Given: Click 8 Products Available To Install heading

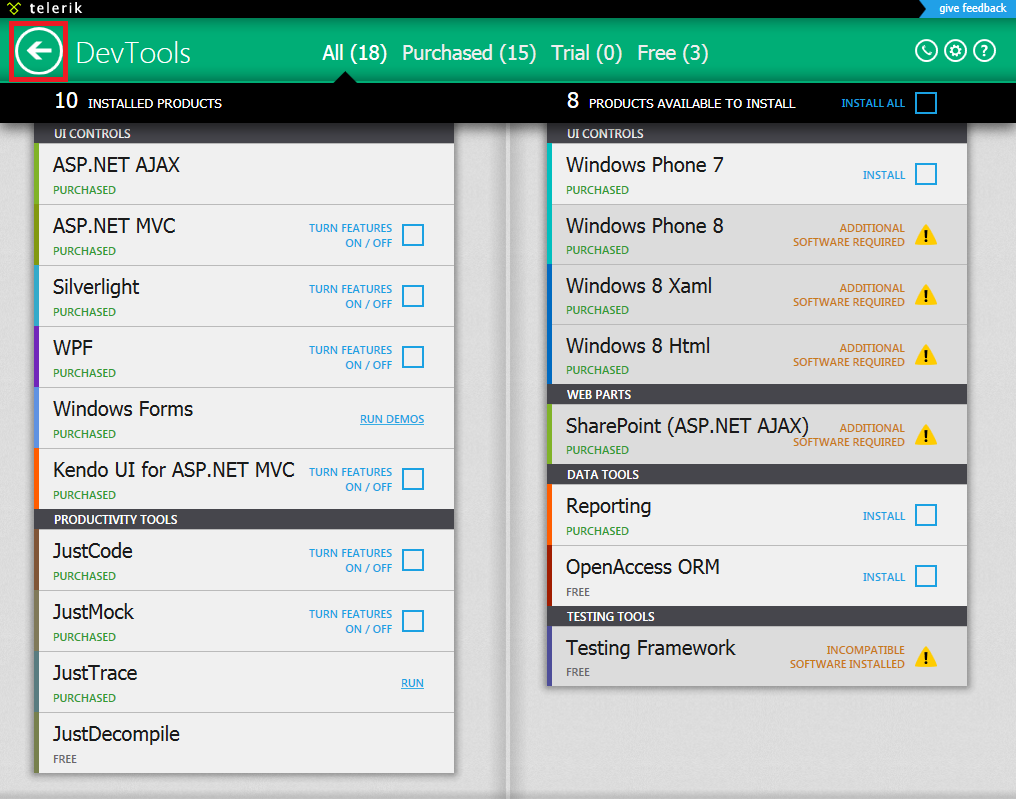Looking at the screenshot, I should [x=680, y=102].
